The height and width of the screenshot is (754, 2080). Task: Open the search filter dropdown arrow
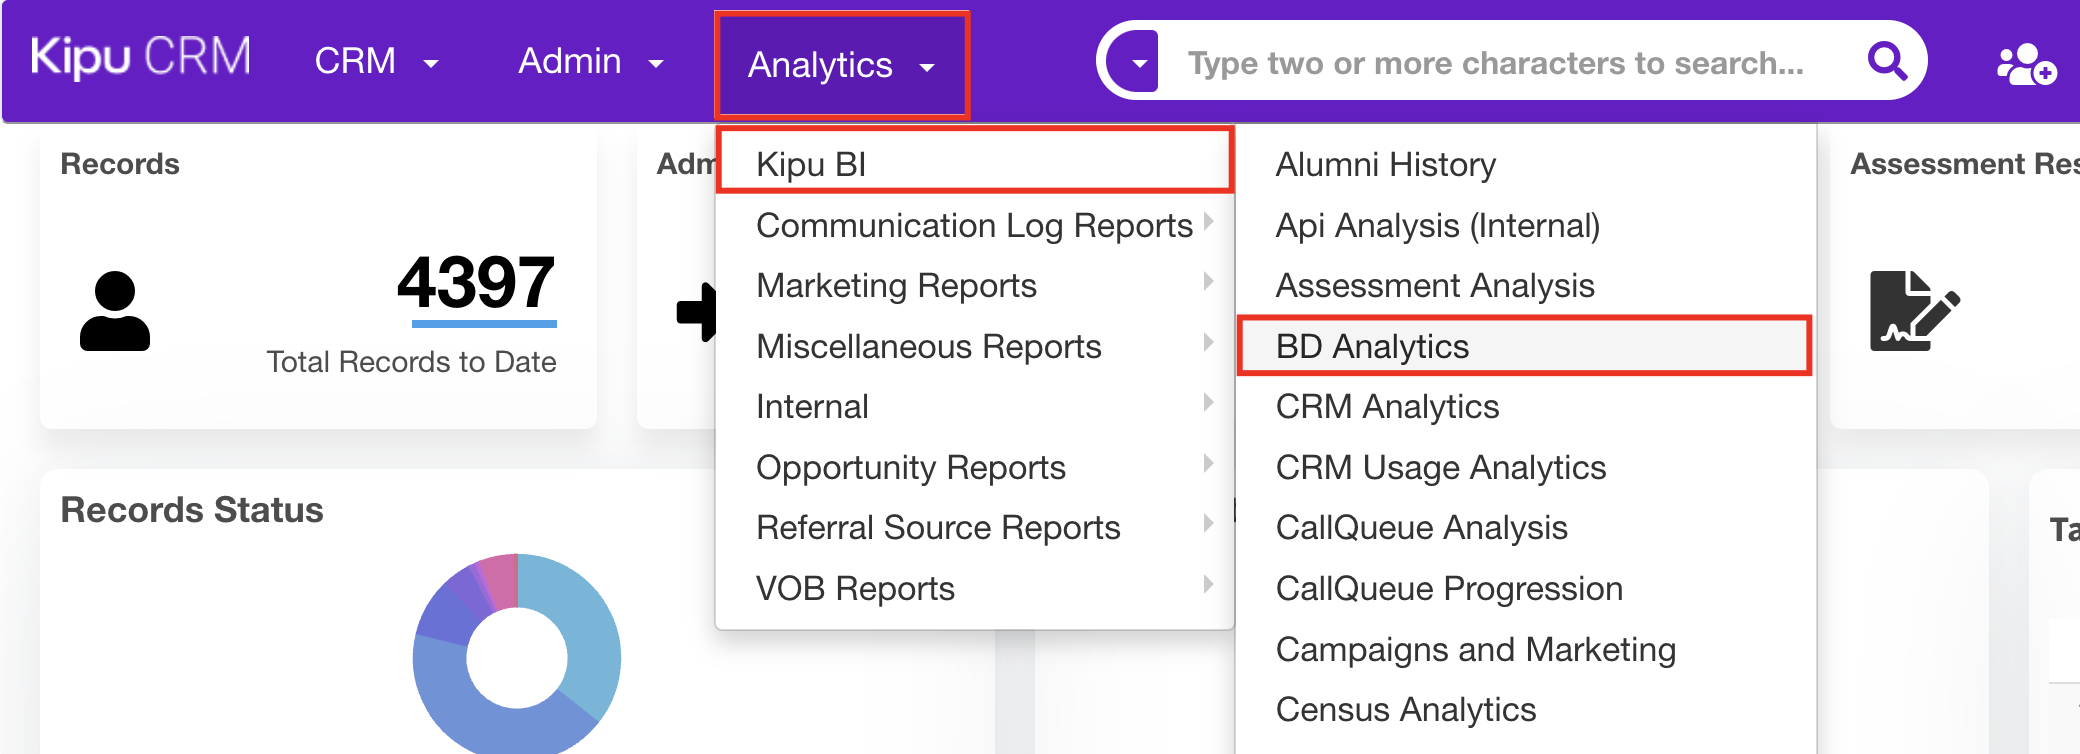[x=1139, y=63]
